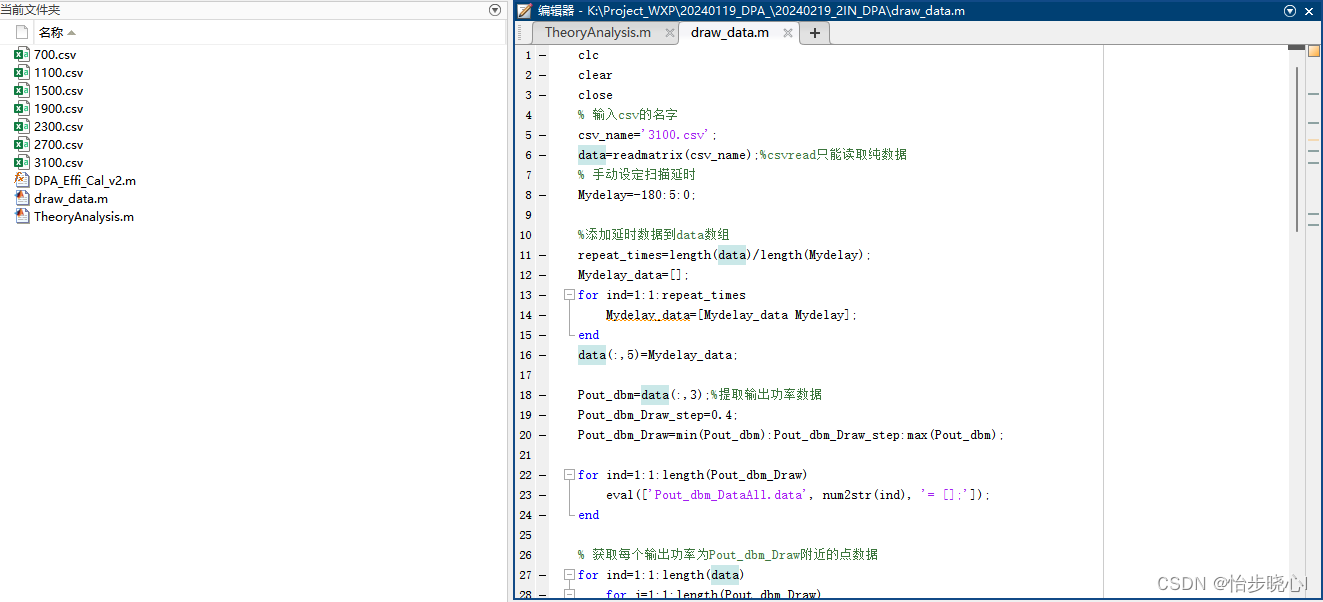Click the comment %添加延时数据到data数组
This screenshot has height=602, width=1323.
[654, 235]
